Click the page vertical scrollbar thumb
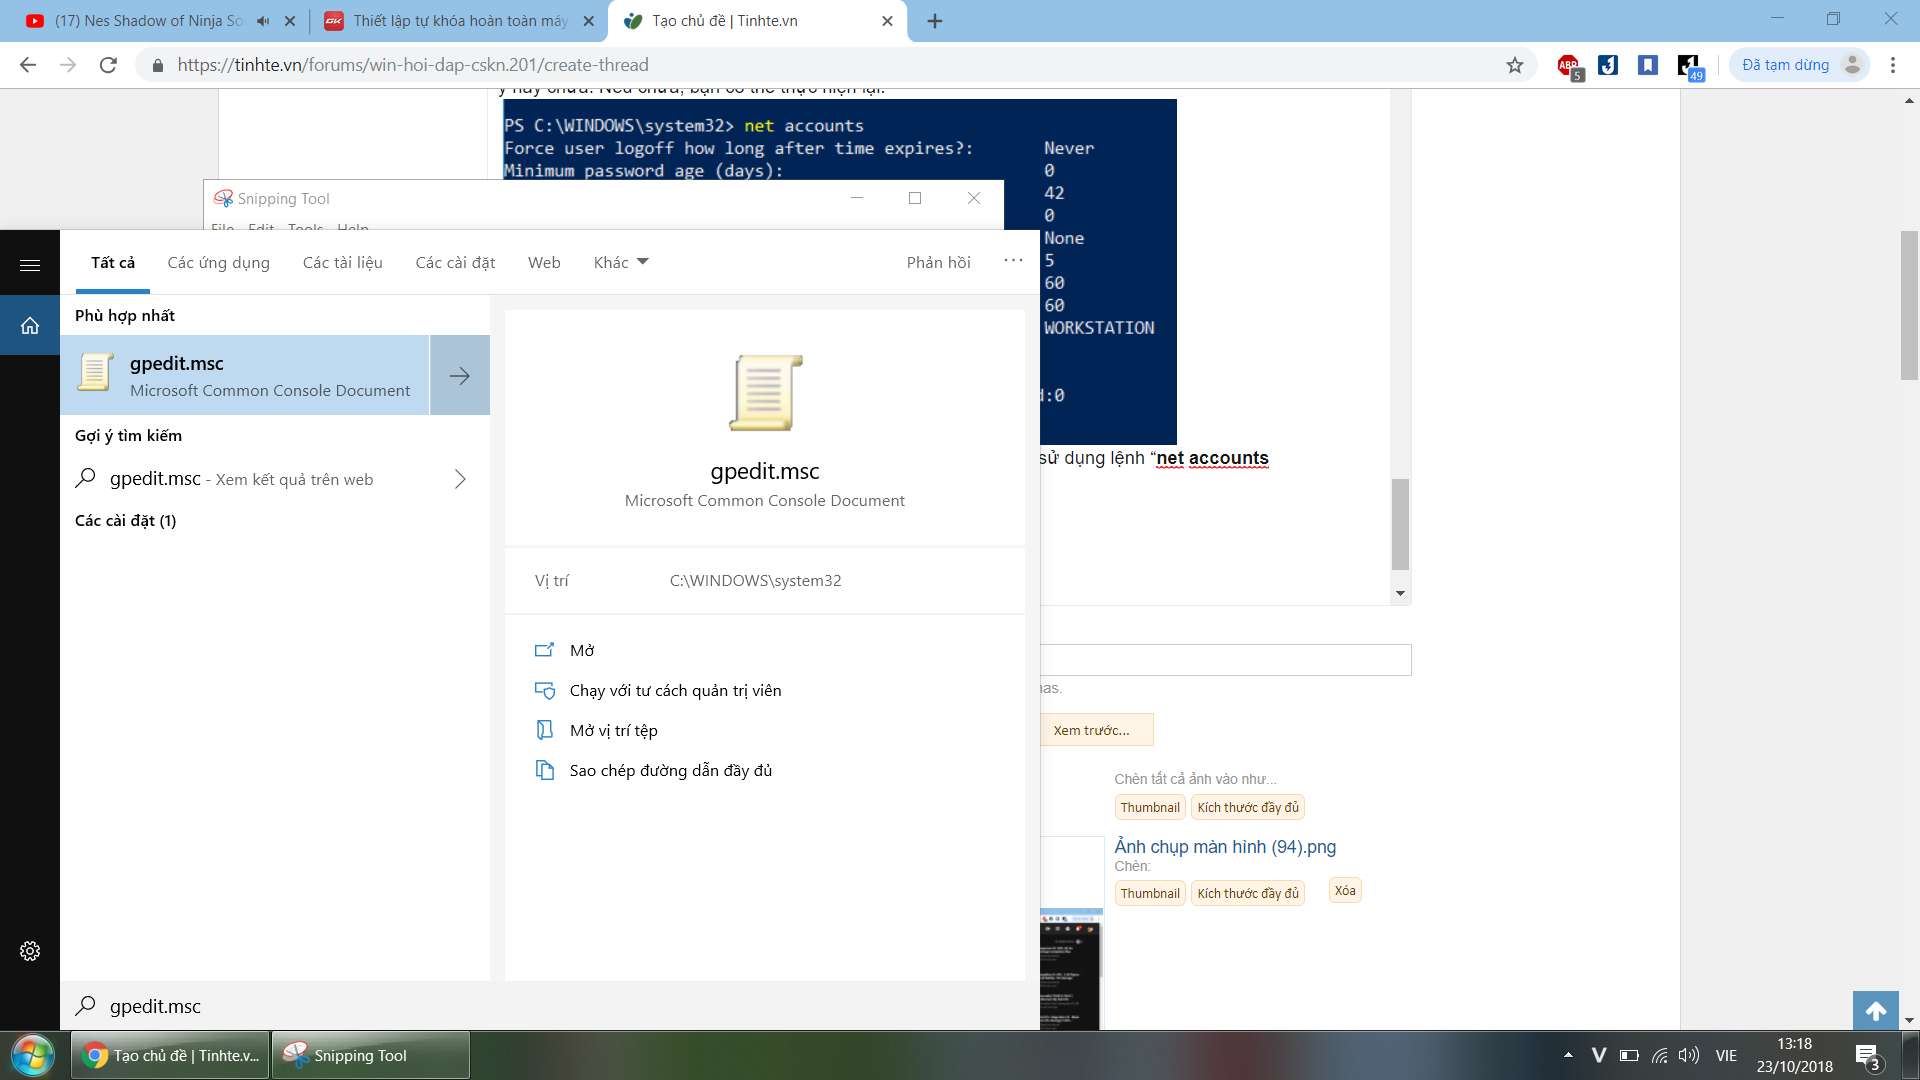 click(x=1909, y=305)
